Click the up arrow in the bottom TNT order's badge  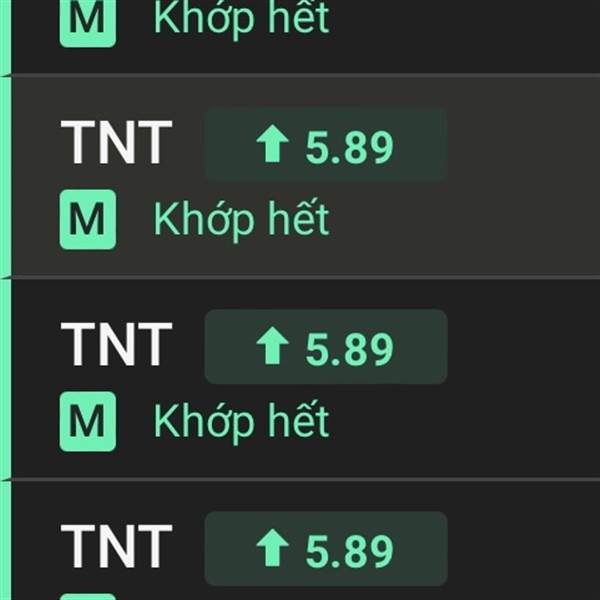click(x=272, y=548)
